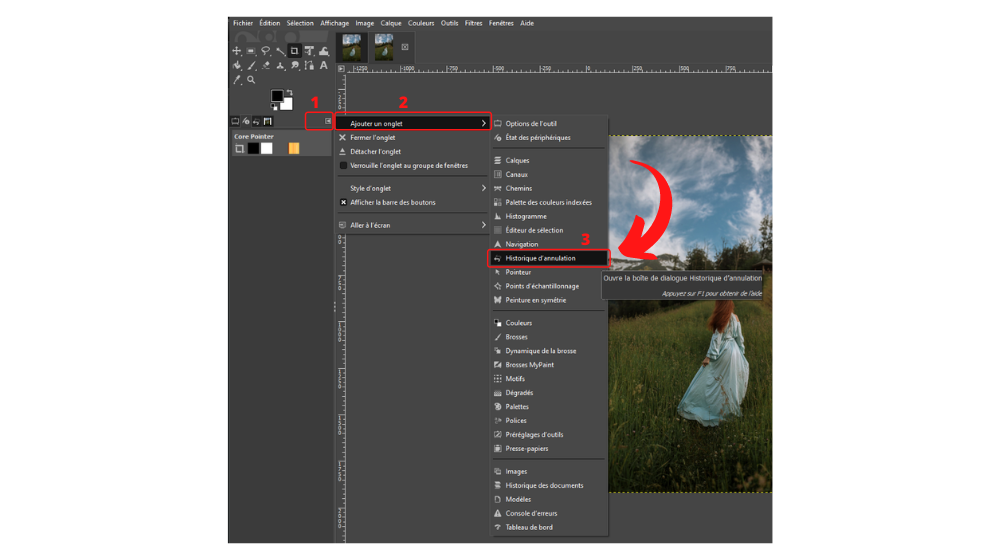Expand the Aller à l'écran submenu
1000x560 pixels.
click(x=411, y=225)
